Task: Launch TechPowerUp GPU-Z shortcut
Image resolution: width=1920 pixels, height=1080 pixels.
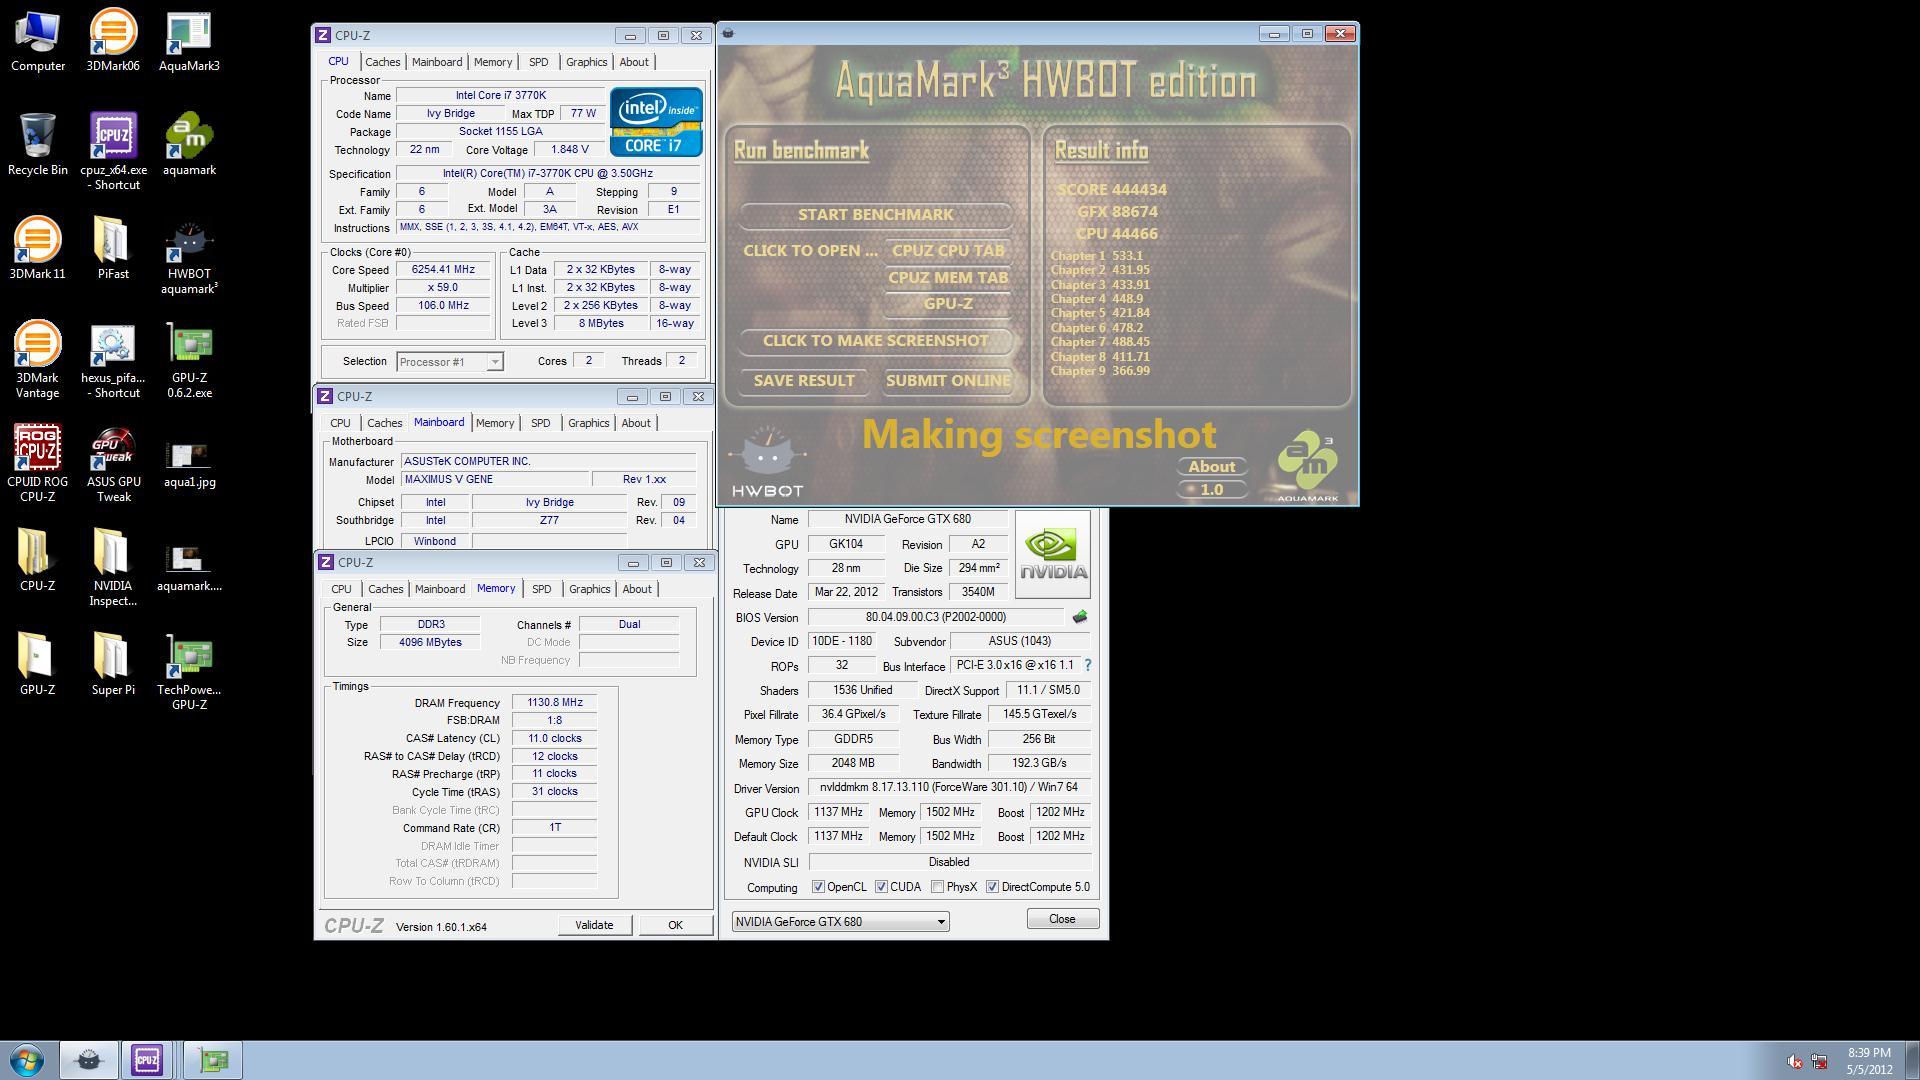Action: [189, 672]
